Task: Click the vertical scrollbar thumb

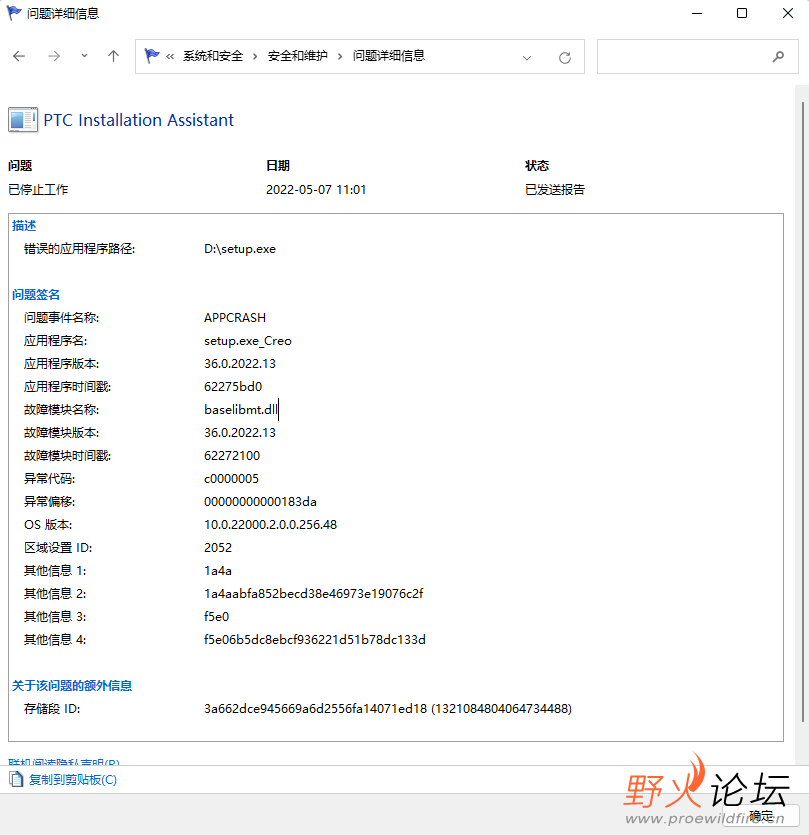Action: [803, 412]
